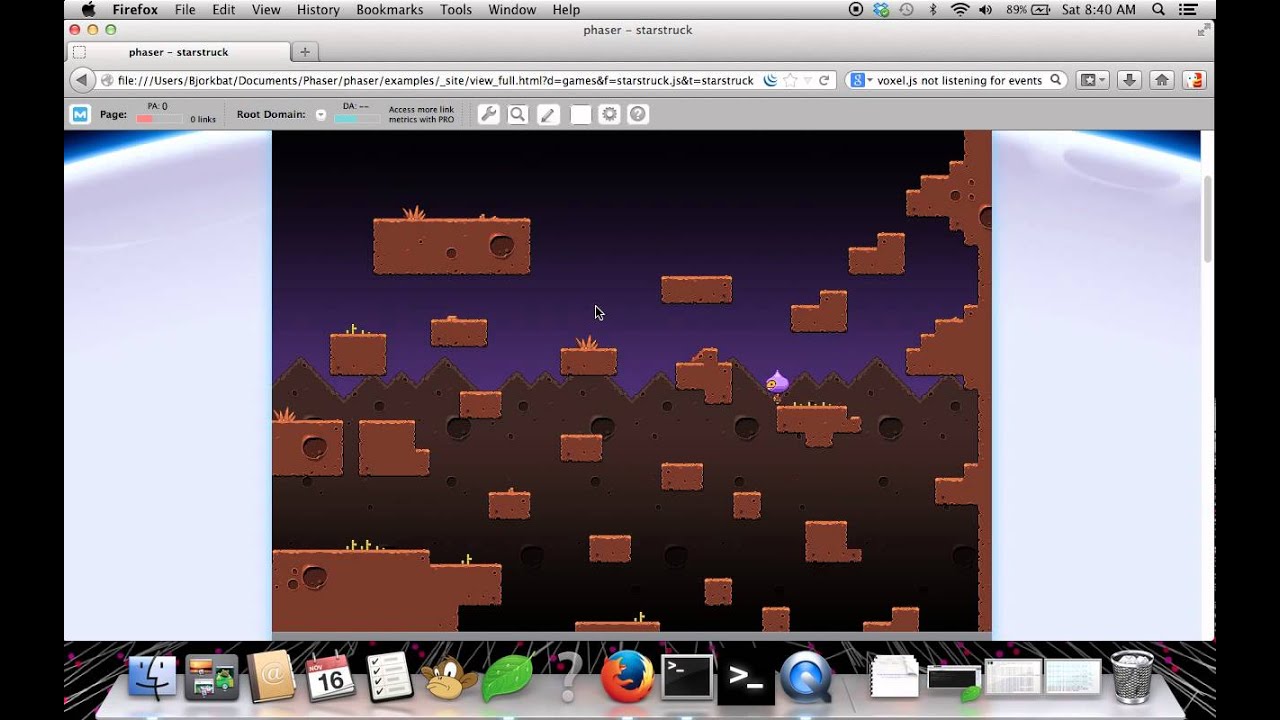Open the Tools menu

(456, 10)
